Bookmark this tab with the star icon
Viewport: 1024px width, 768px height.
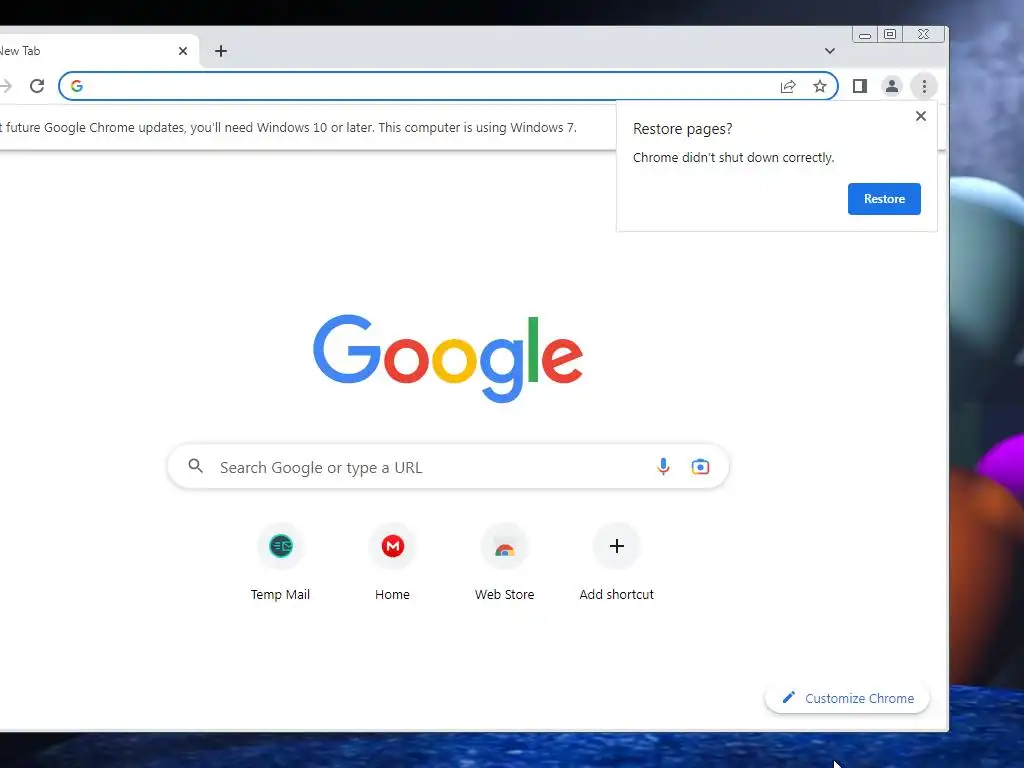click(x=820, y=86)
